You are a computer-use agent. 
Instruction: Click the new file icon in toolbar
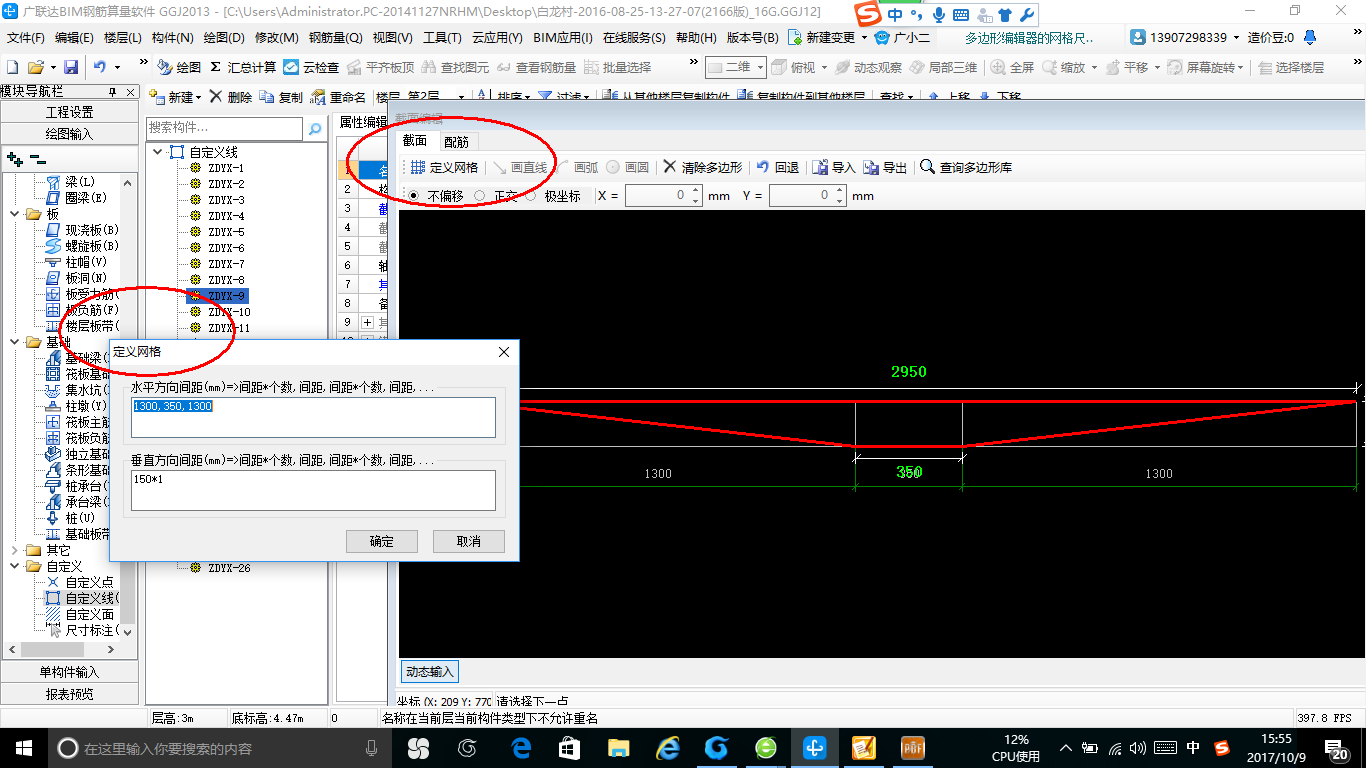point(13,67)
